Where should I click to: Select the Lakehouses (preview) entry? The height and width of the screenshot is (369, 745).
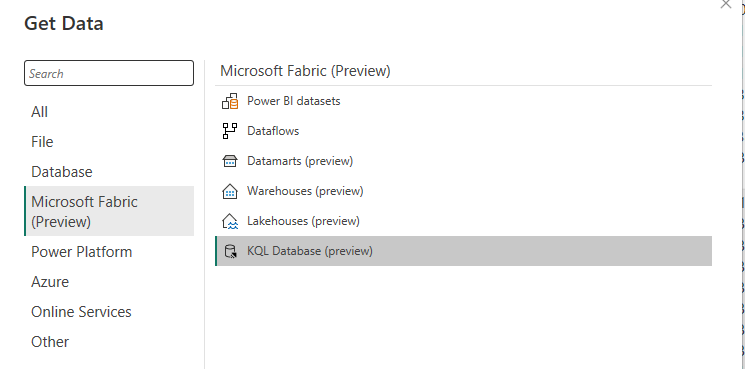463,221
